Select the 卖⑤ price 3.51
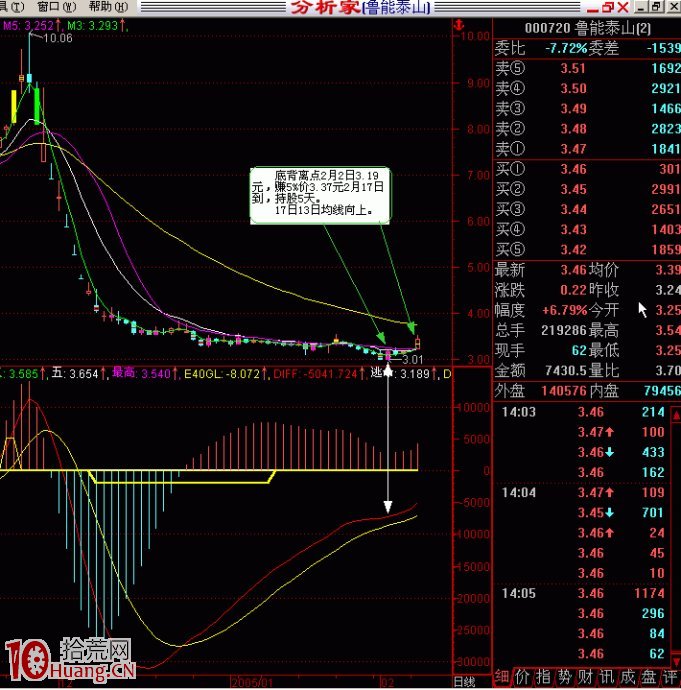Viewport: 681px width, 690px height. tap(573, 68)
